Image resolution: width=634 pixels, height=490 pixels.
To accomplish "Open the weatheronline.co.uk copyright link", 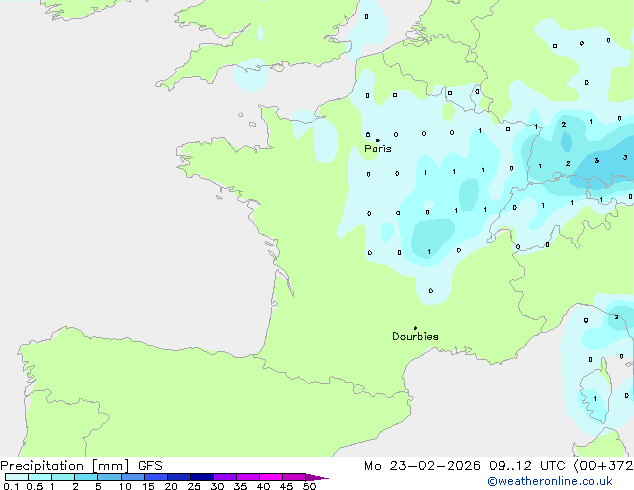I will pos(550,481).
